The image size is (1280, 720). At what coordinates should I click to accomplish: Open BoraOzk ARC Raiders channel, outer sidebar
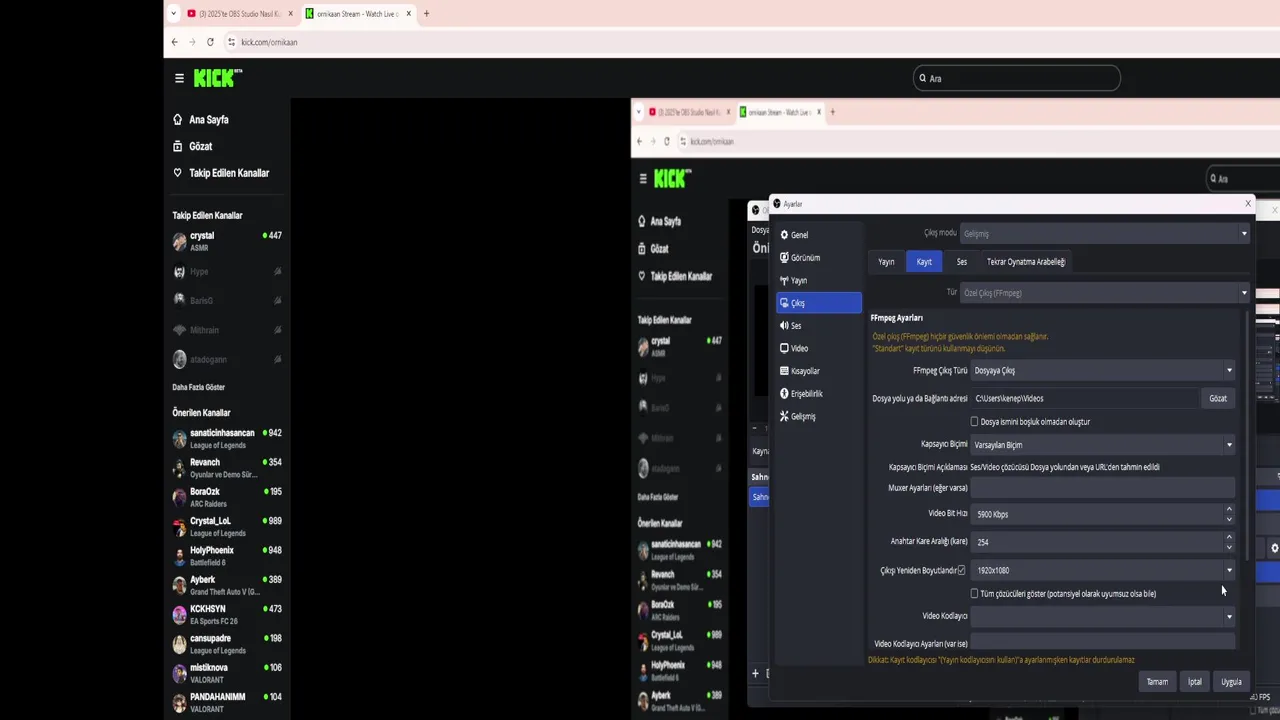[227, 497]
